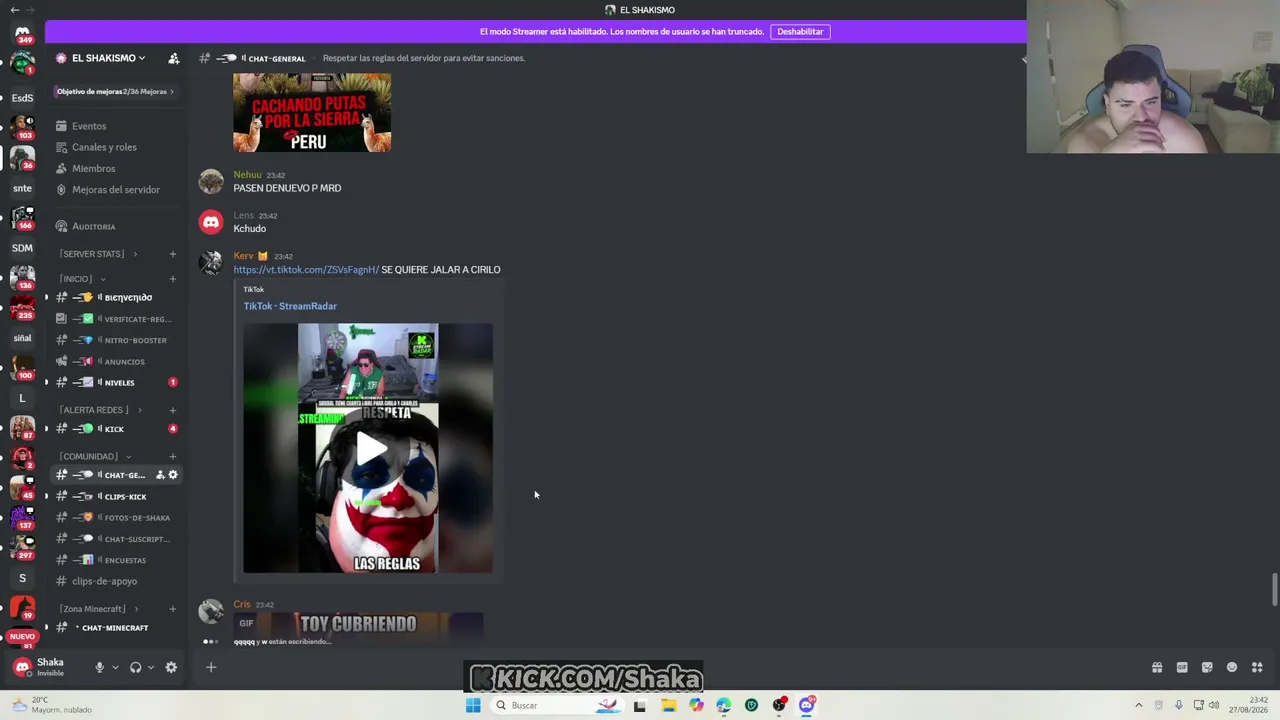Expand microphone input options arrow

tap(115, 667)
